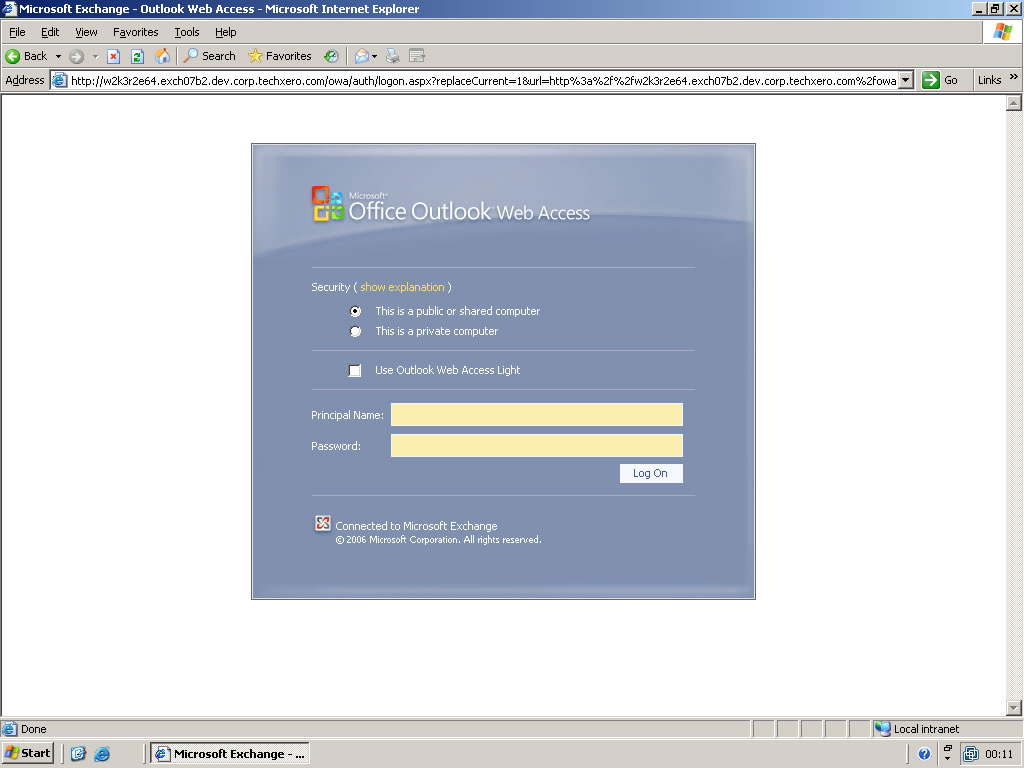Expand the Address bar URL dropdown
Viewport: 1024px width, 768px height.
pyautogui.click(x=906, y=80)
